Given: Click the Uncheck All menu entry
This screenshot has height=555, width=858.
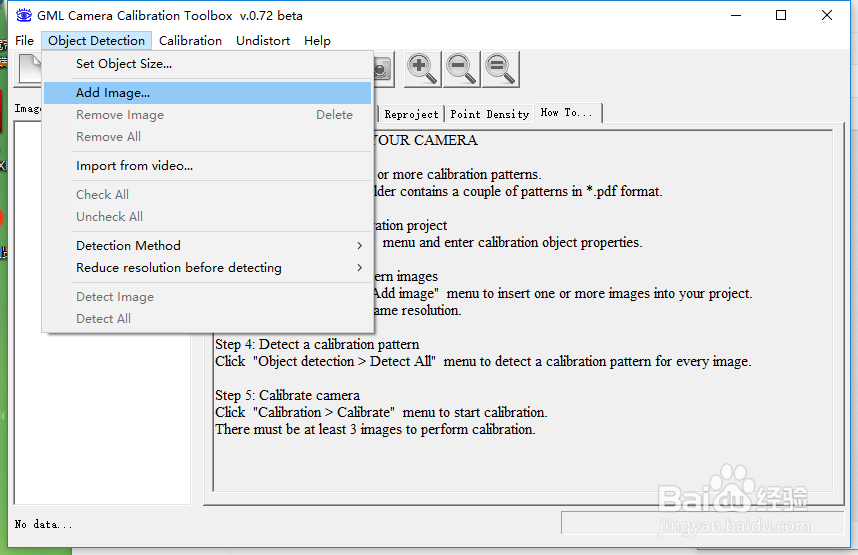Looking at the screenshot, I should (207, 217).
